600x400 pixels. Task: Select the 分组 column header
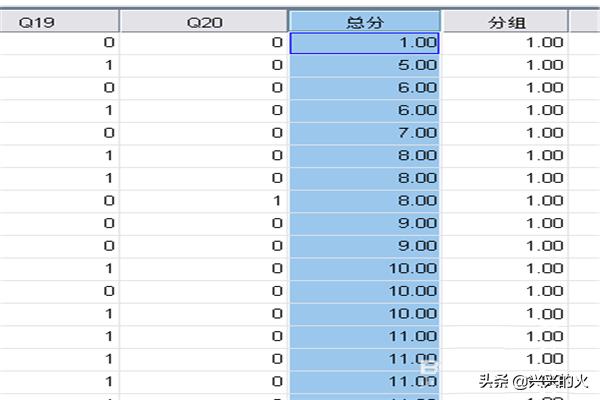(505, 21)
